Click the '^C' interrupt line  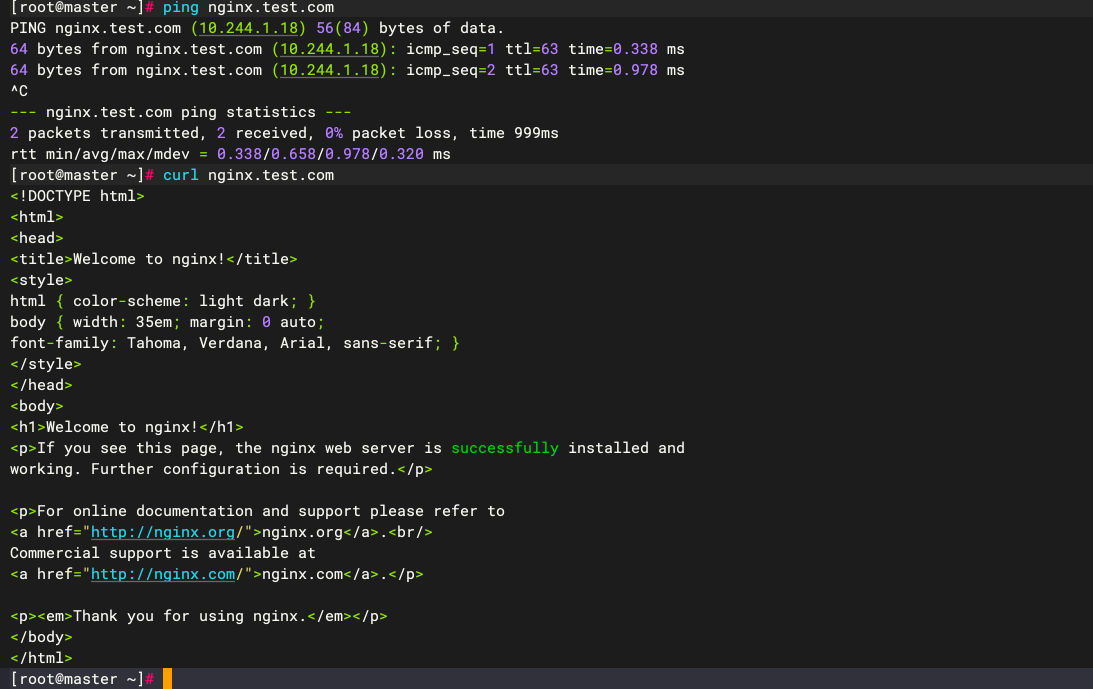(19, 91)
